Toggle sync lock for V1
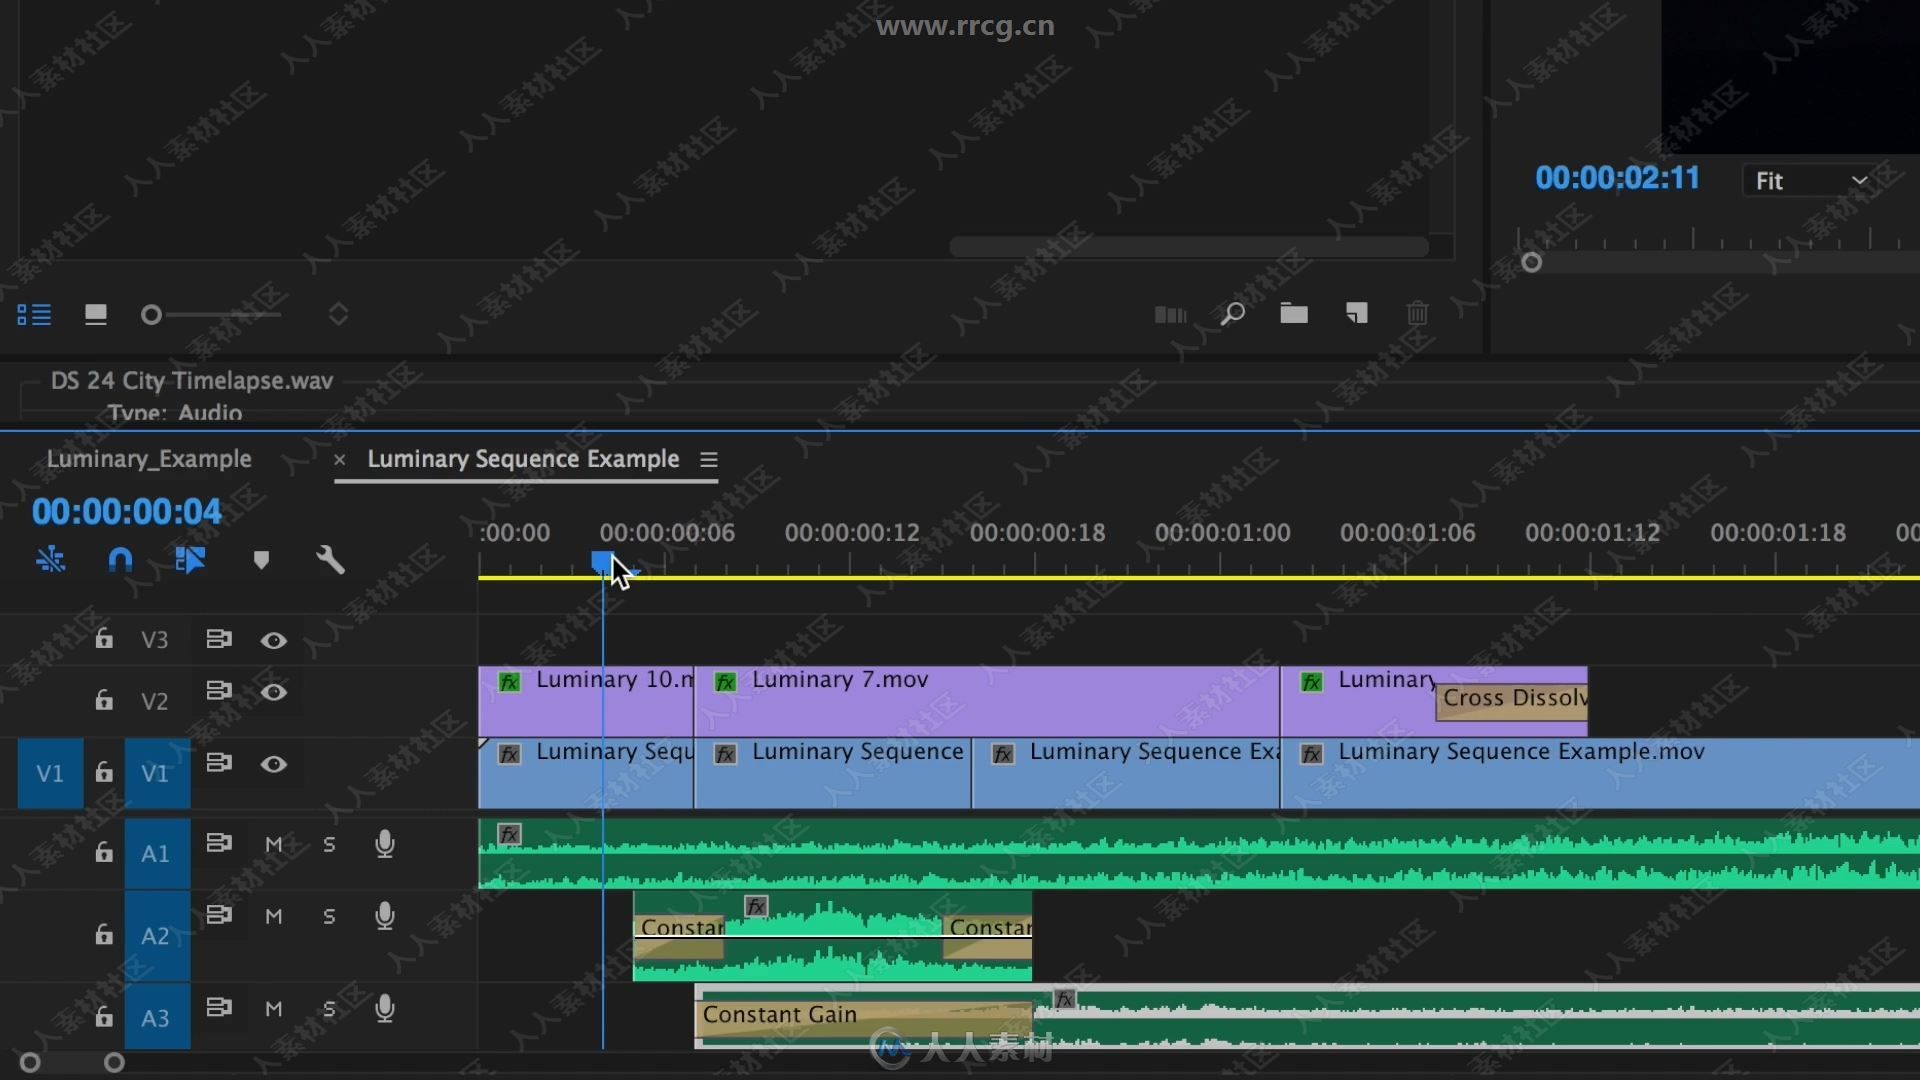Image resolution: width=1920 pixels, height=1080 pixels. coord(219,763)
